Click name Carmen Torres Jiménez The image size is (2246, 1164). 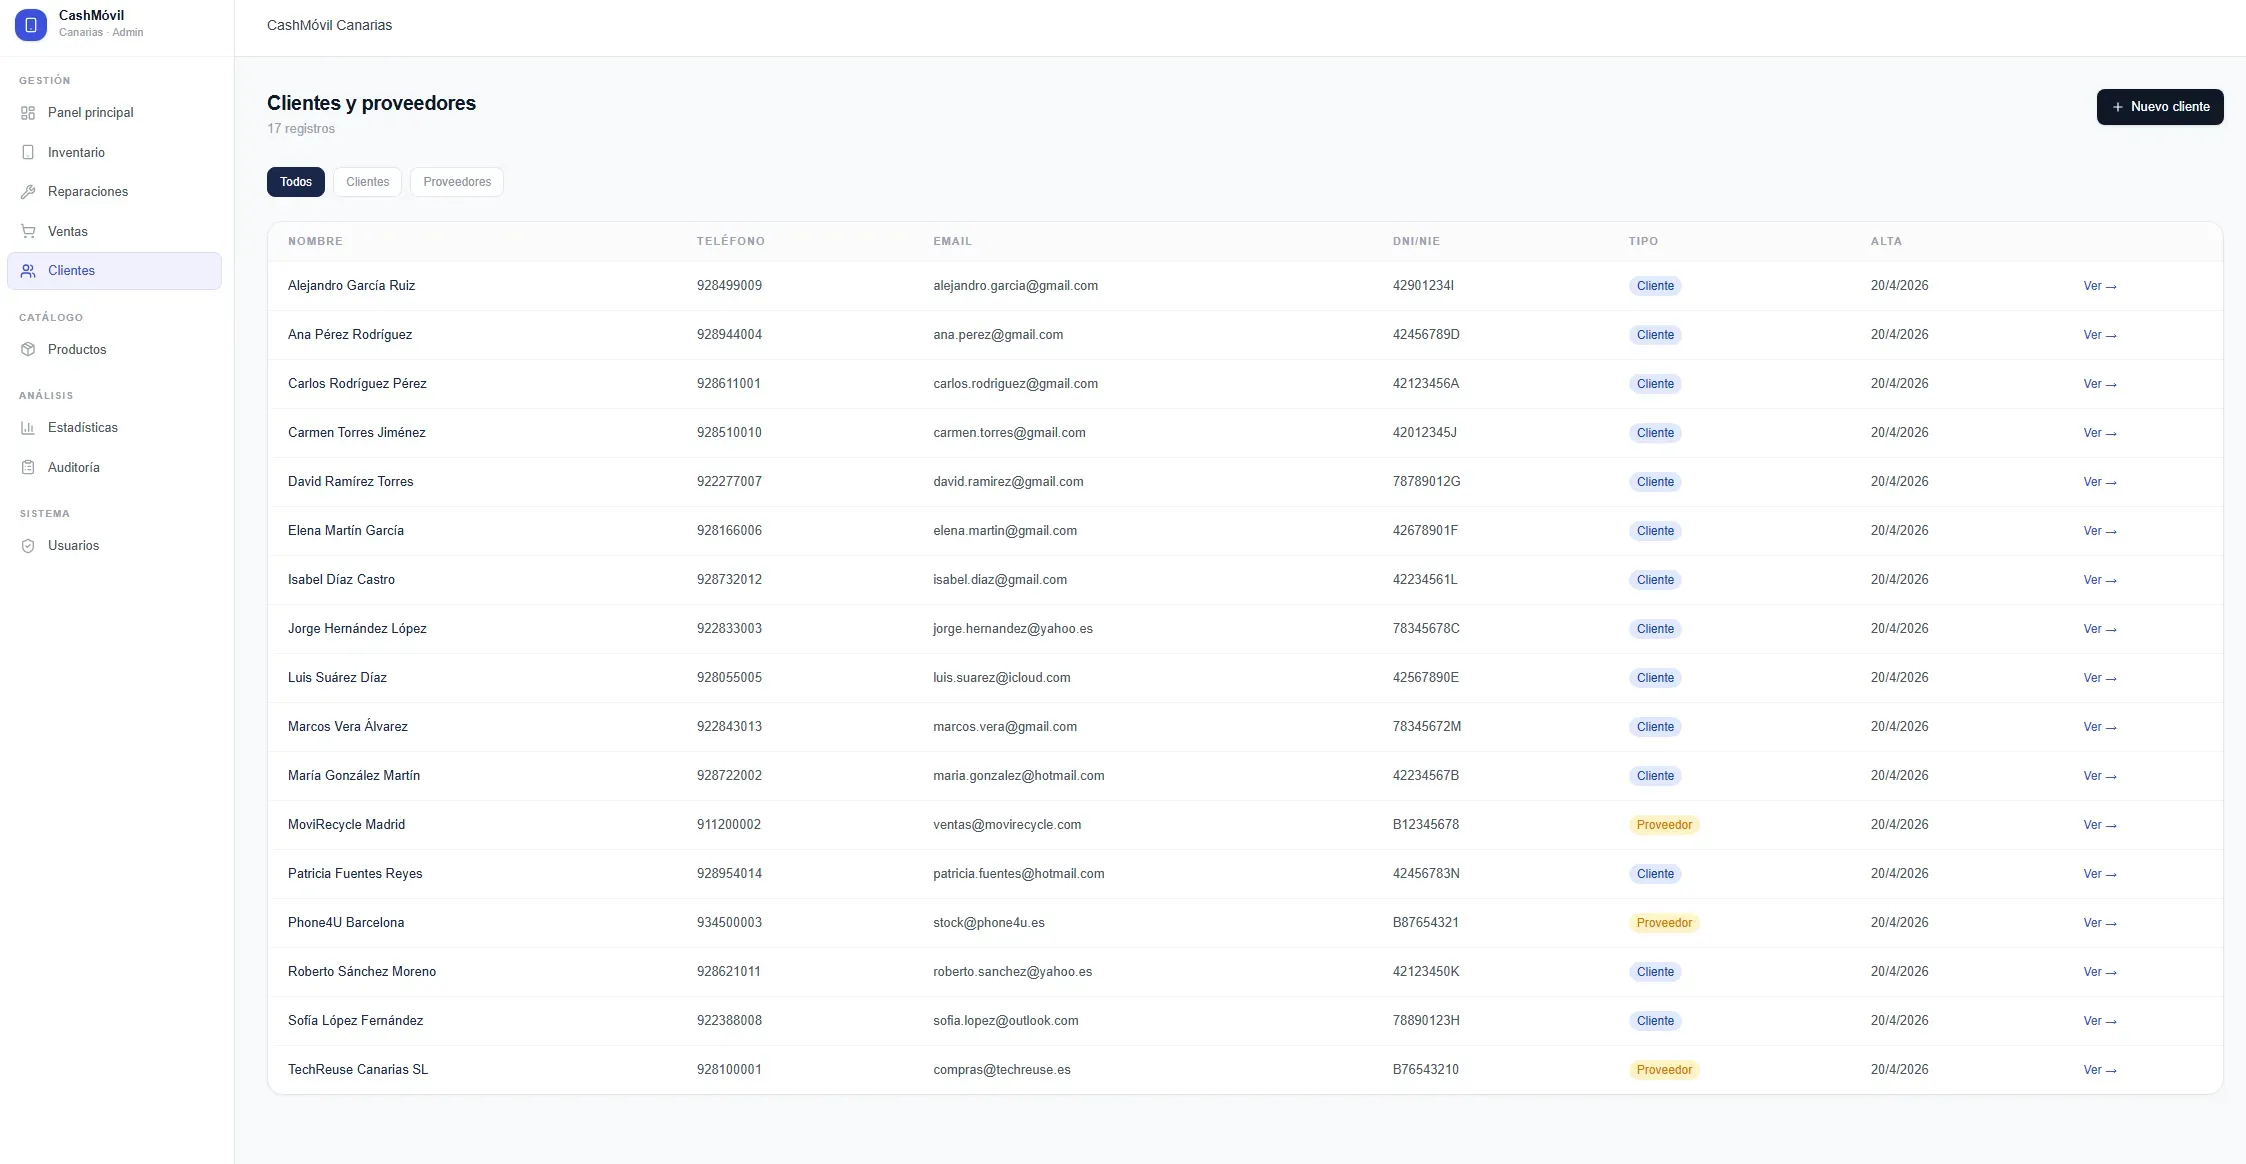click(x=357, y=433)
